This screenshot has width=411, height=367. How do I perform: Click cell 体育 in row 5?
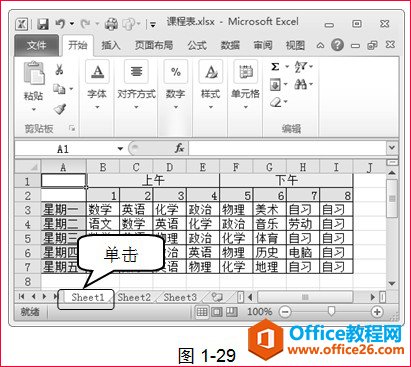(x=269, y=238)
